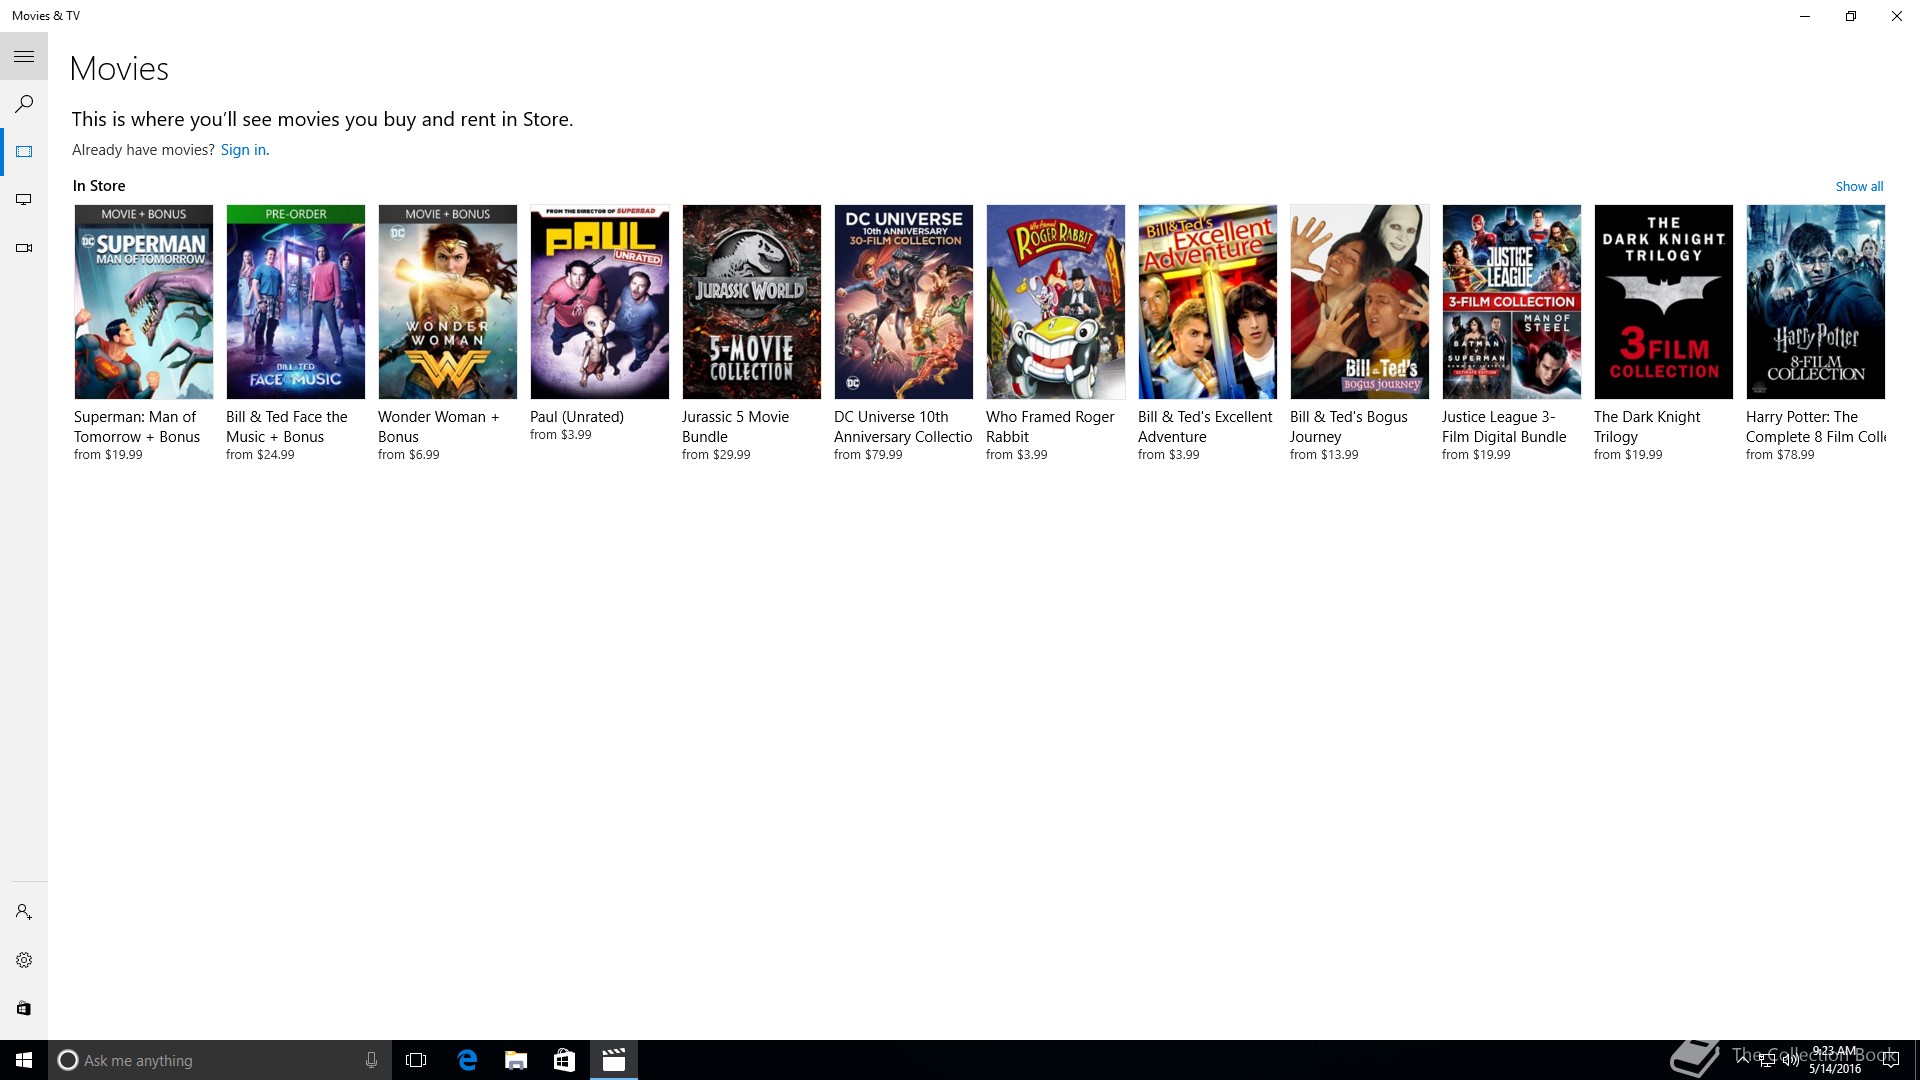Open Bill & Ted's Bogus Journey poster
Viewport: 1920px width, 1080px height.
[1360, 302]
